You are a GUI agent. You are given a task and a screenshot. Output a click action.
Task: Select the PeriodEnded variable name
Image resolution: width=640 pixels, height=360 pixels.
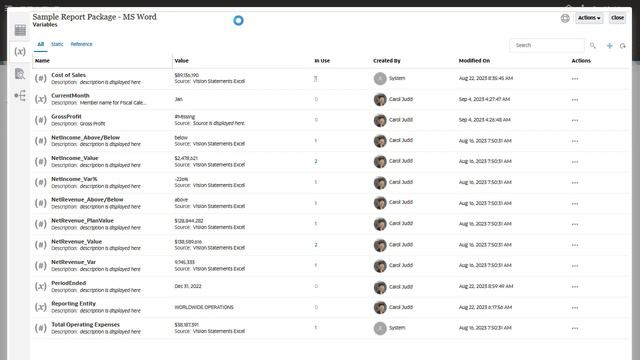click(x=69, y=283)
